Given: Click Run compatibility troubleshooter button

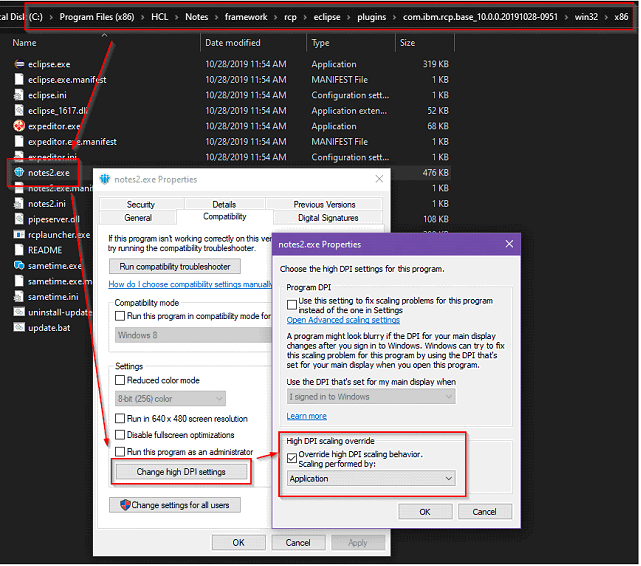Looking at the screenshot, I should pos(175,266).
